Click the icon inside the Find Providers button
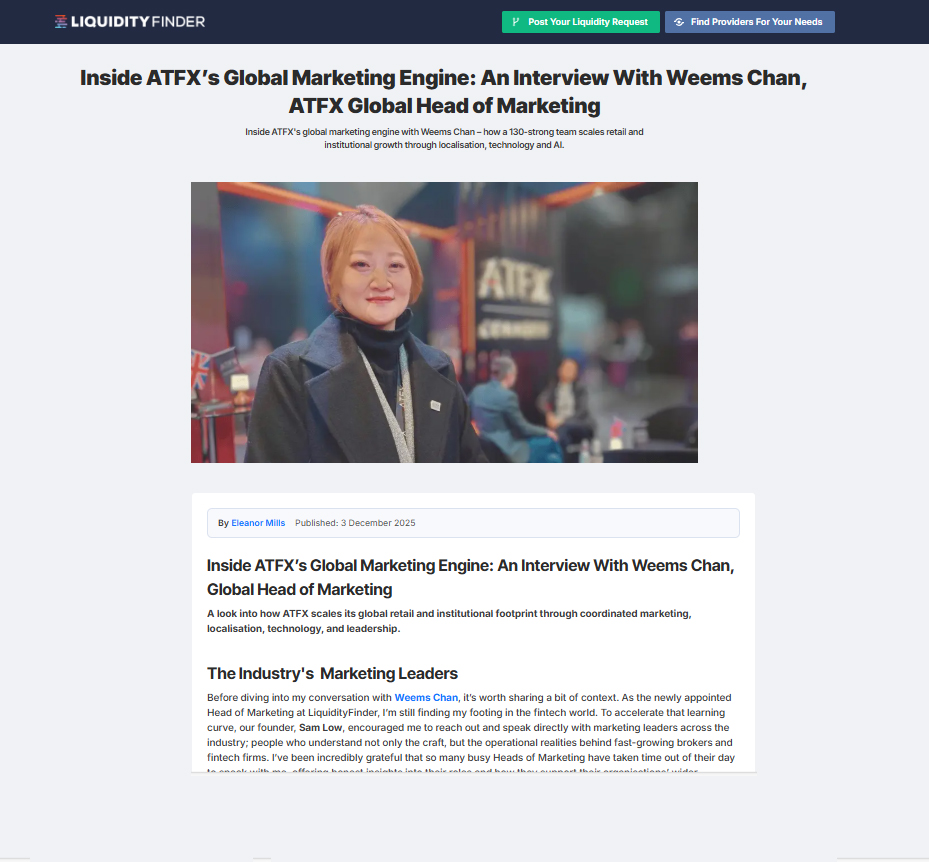The width and height of the screenshot is (929, 862). pos(679,22)
